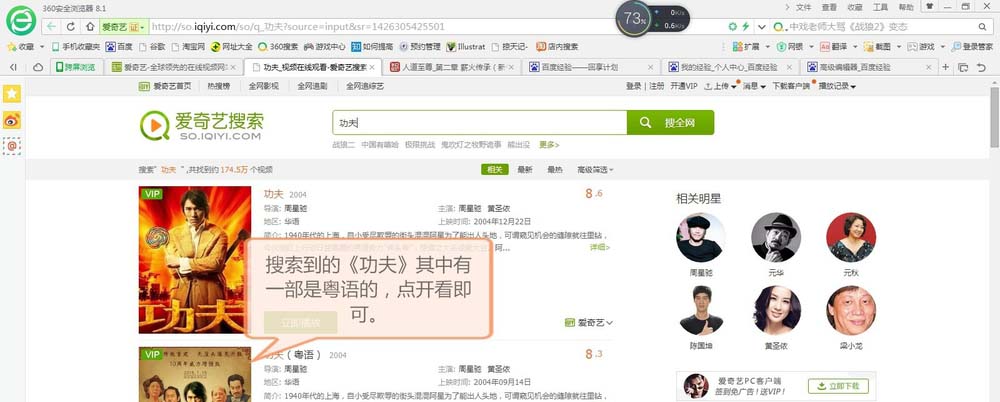Switch to the 人道至尊 tab

pos(452,67)
